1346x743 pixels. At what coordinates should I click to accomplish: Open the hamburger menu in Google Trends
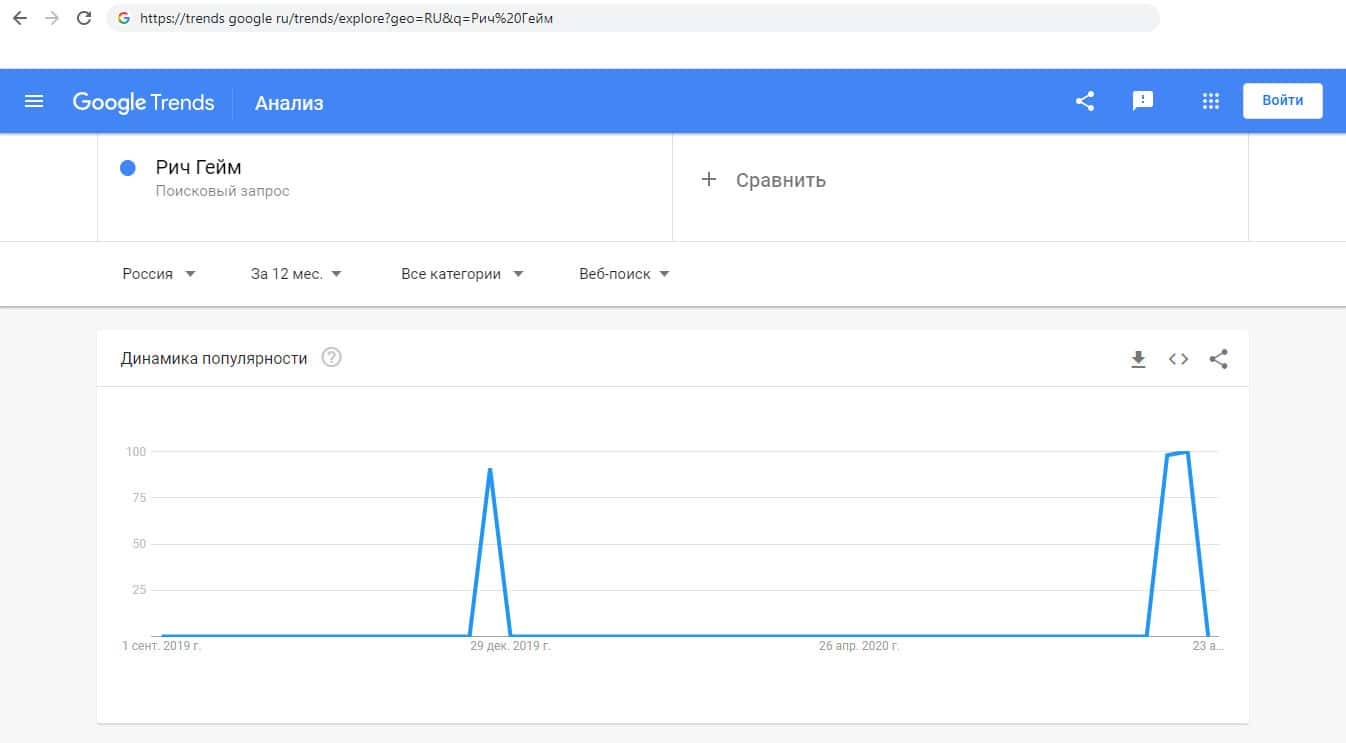(34, 101)
